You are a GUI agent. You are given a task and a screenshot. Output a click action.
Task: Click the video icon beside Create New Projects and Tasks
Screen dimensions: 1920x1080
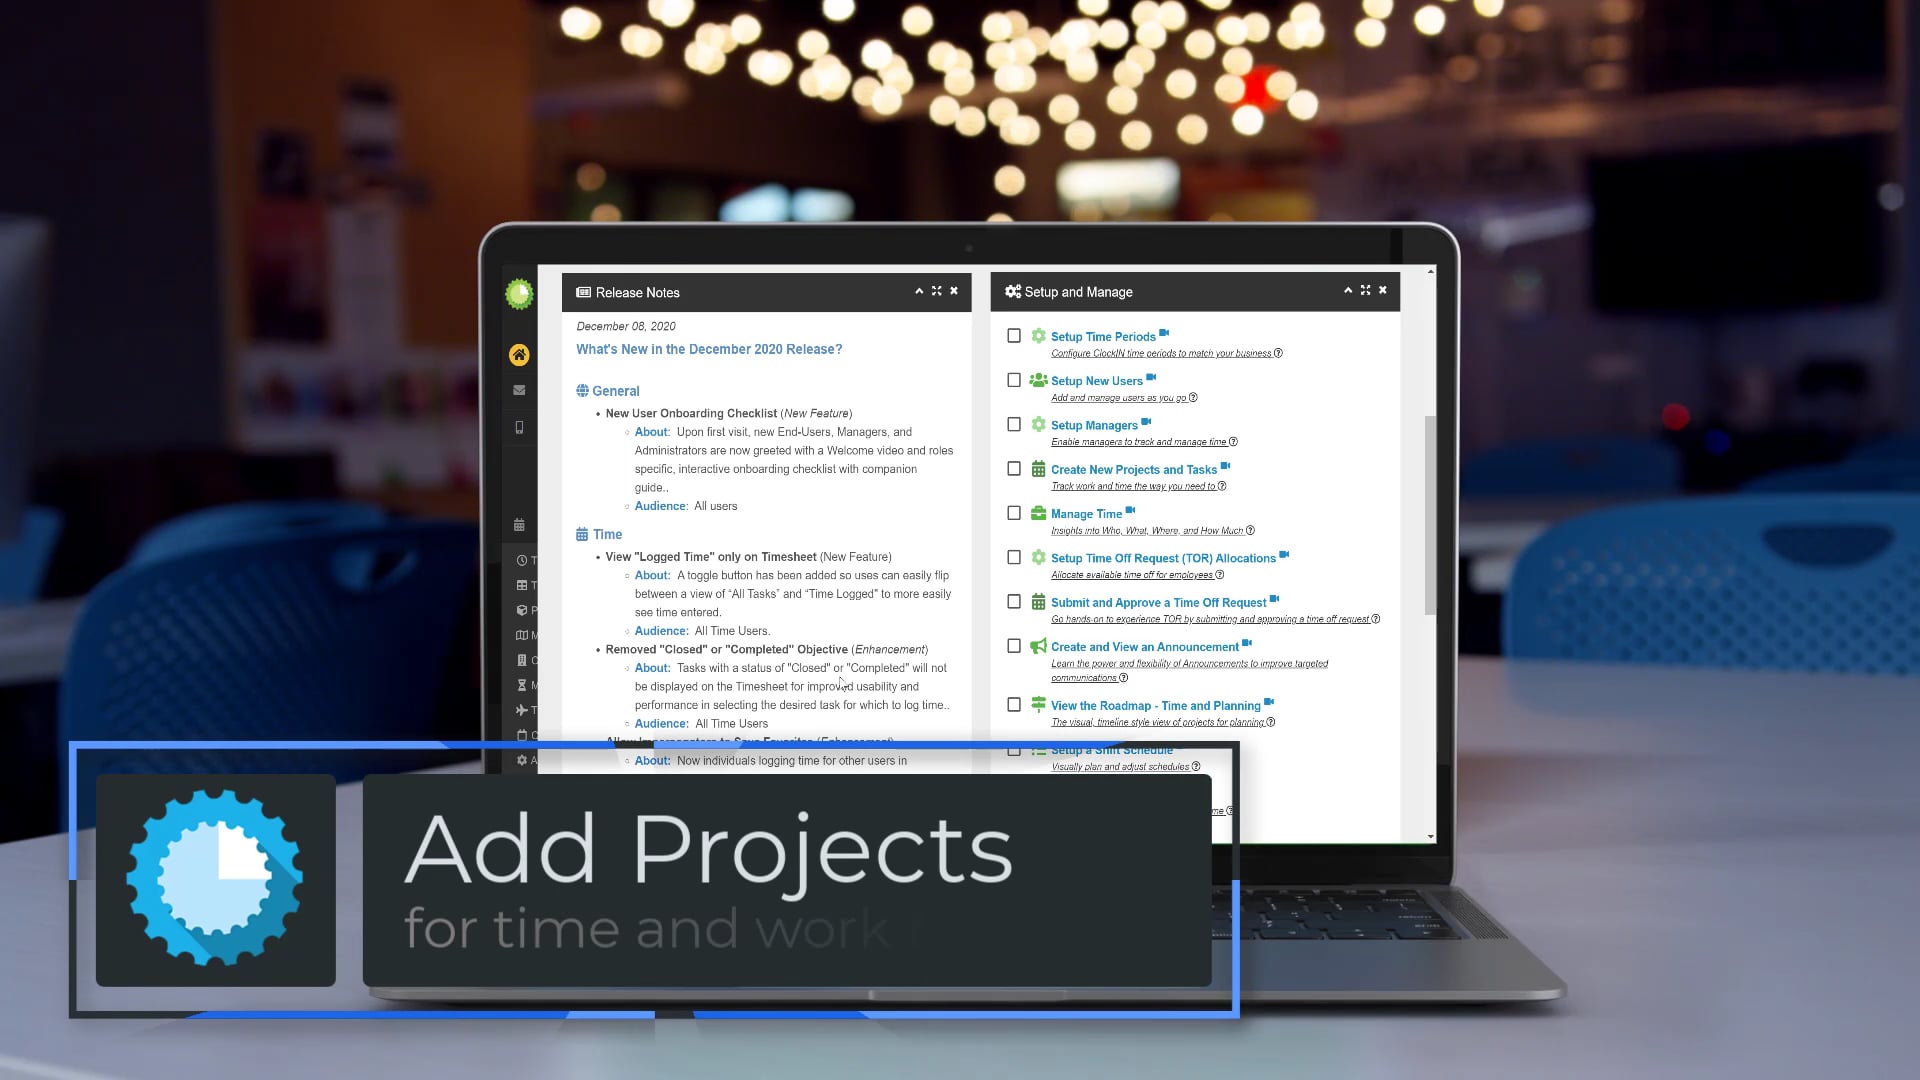[x=1226, y=466]
